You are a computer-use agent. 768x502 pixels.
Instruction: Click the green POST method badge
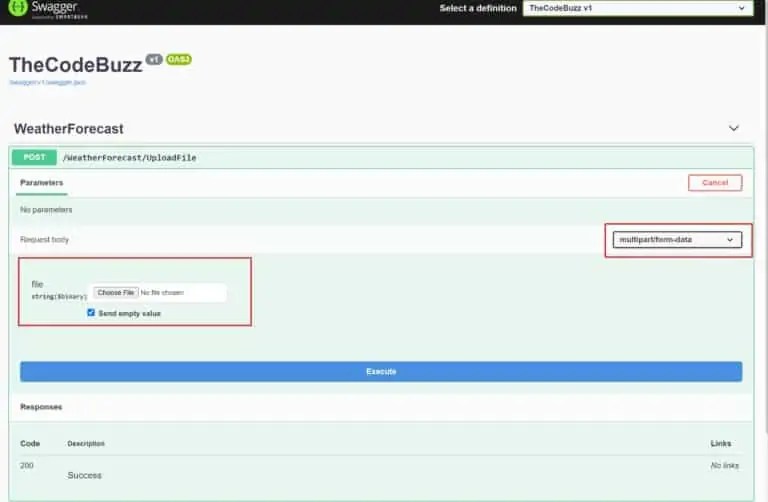(34, 157)
